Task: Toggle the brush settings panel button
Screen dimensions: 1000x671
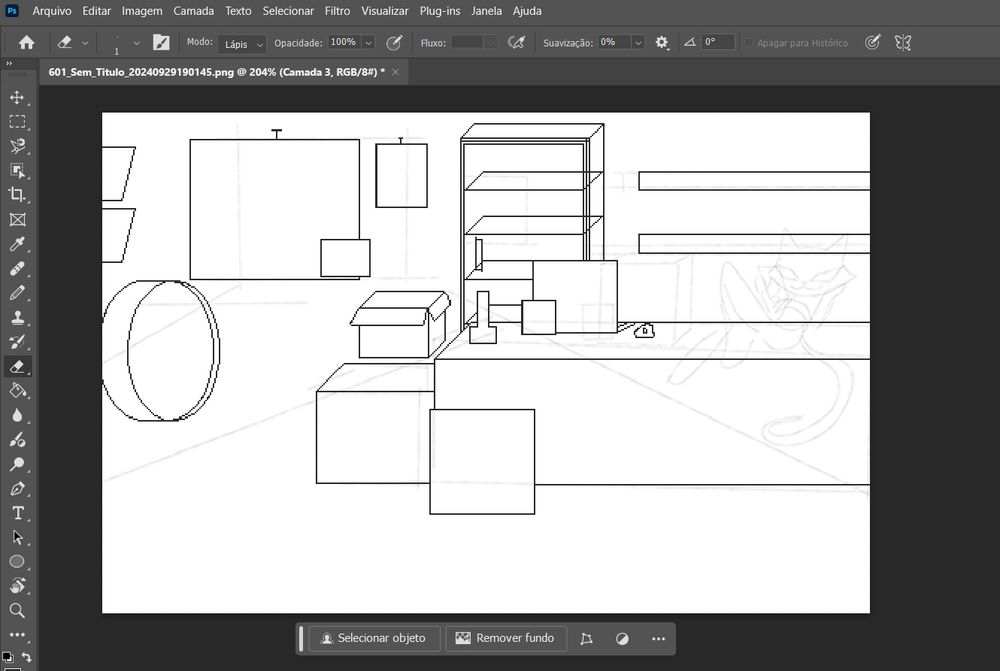Action: pos(161,43)
